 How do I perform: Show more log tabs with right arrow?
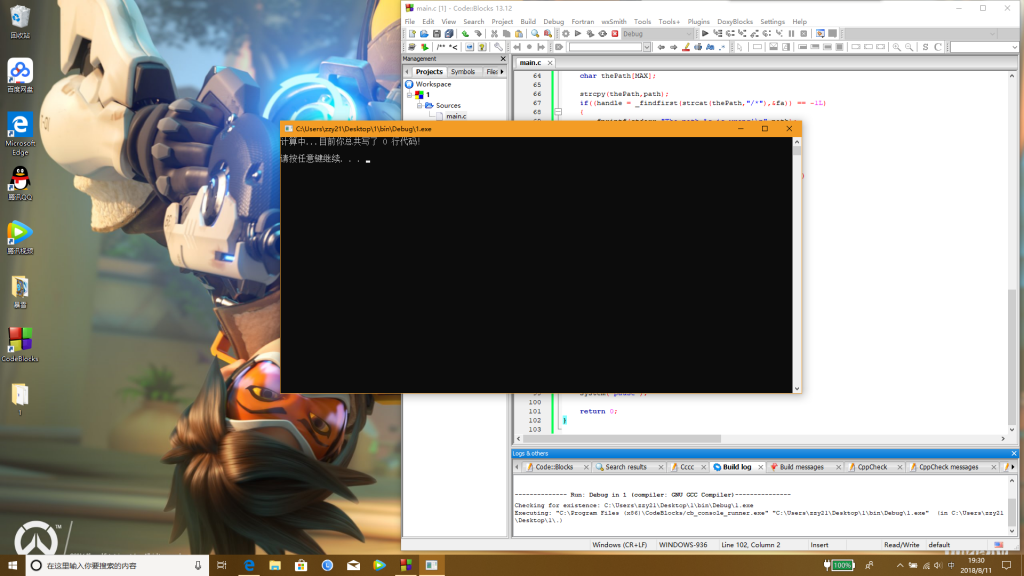pos(1014,467)
